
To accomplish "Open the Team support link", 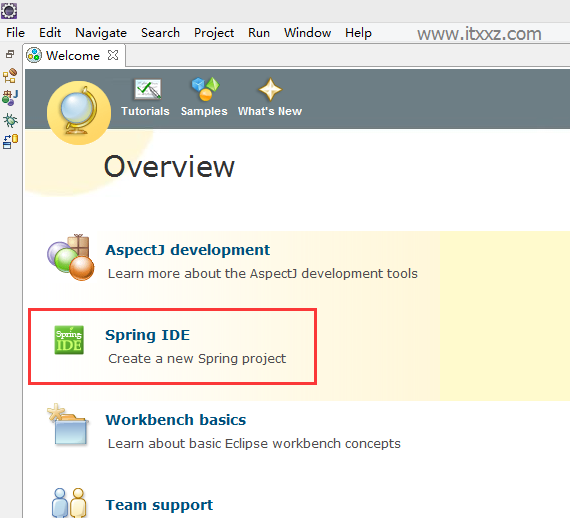I will 159,505.
